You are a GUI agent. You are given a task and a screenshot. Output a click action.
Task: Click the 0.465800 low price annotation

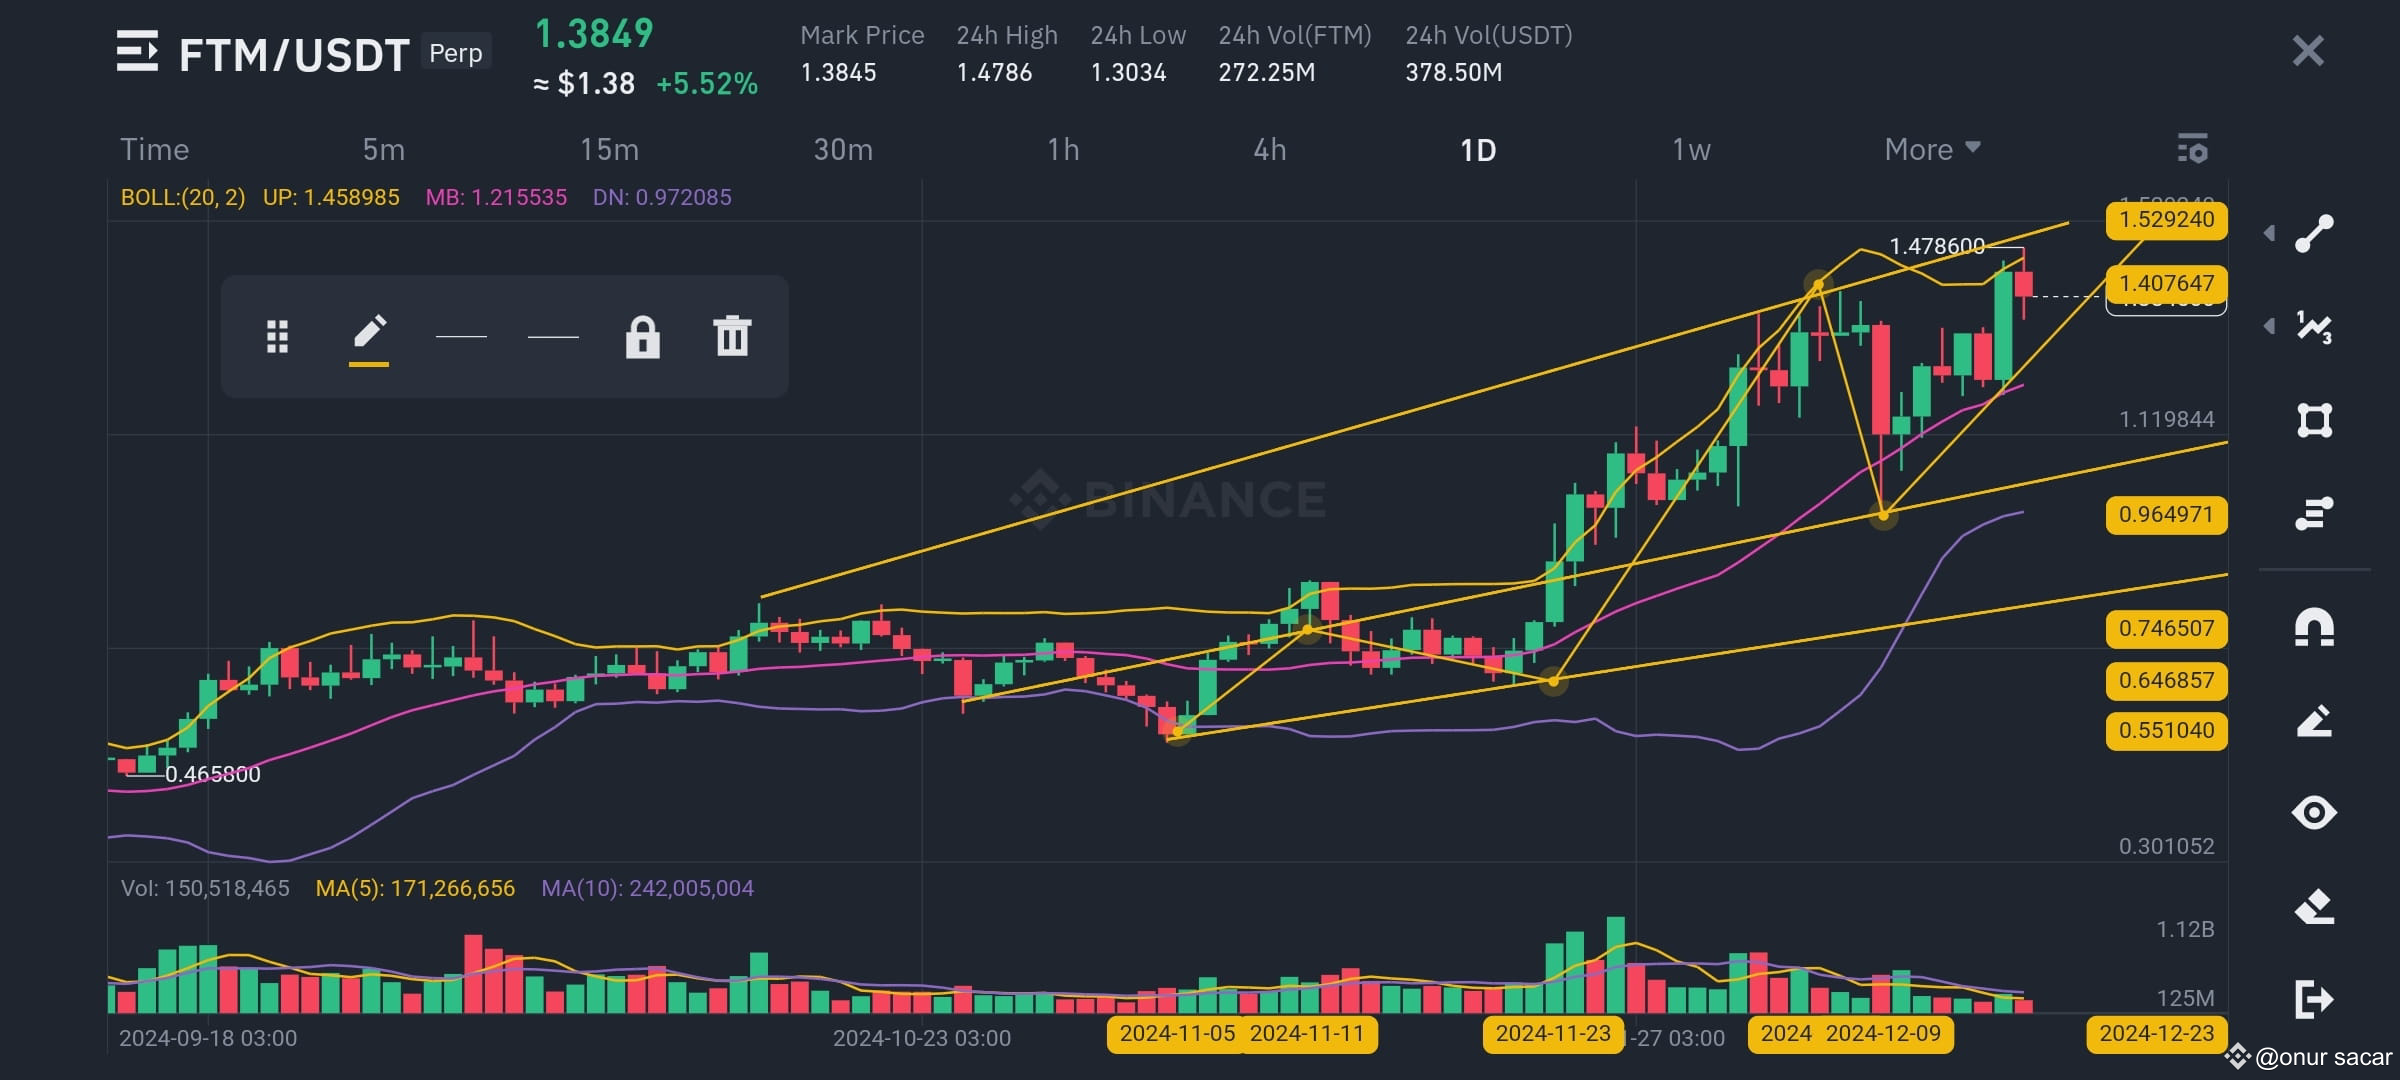pos(213,774)
